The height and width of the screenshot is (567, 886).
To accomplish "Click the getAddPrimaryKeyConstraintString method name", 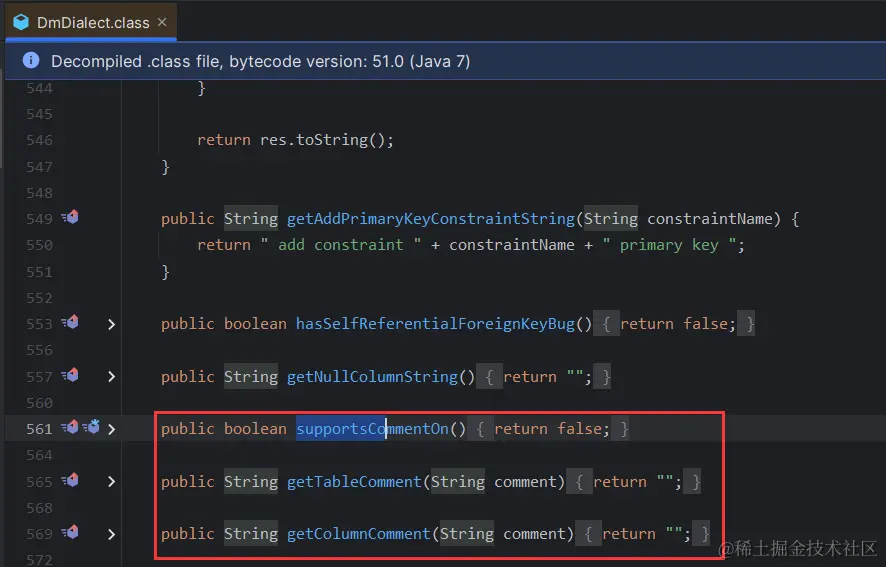I will click(431, 219).
